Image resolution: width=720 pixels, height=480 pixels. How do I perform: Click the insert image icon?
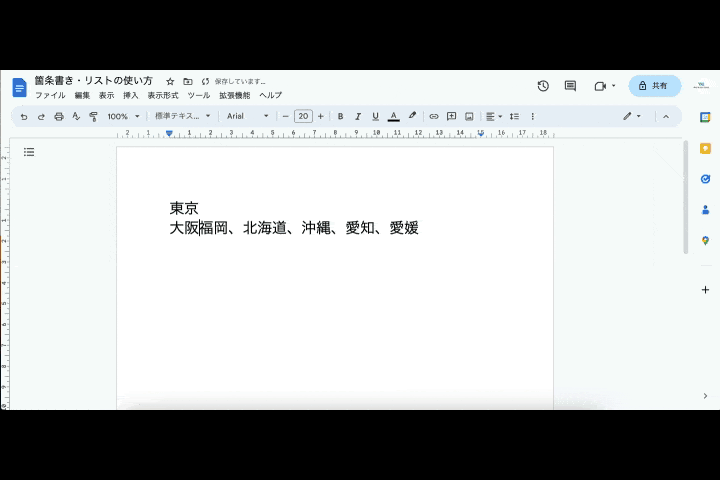click(x=469, y=116)
